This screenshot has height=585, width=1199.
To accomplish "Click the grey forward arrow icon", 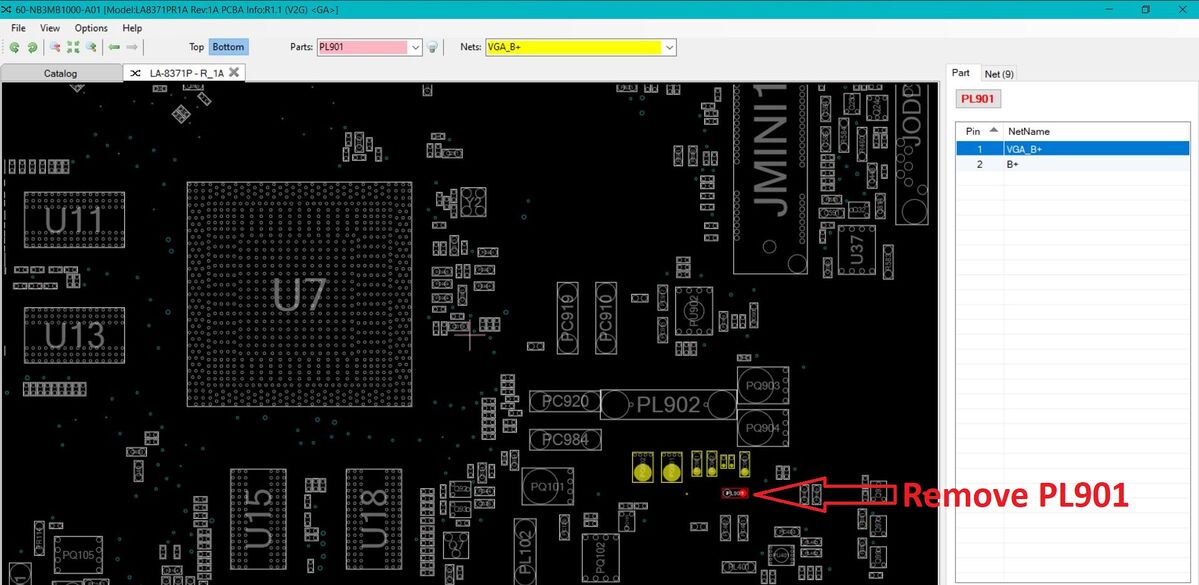I will click(132, 47).
